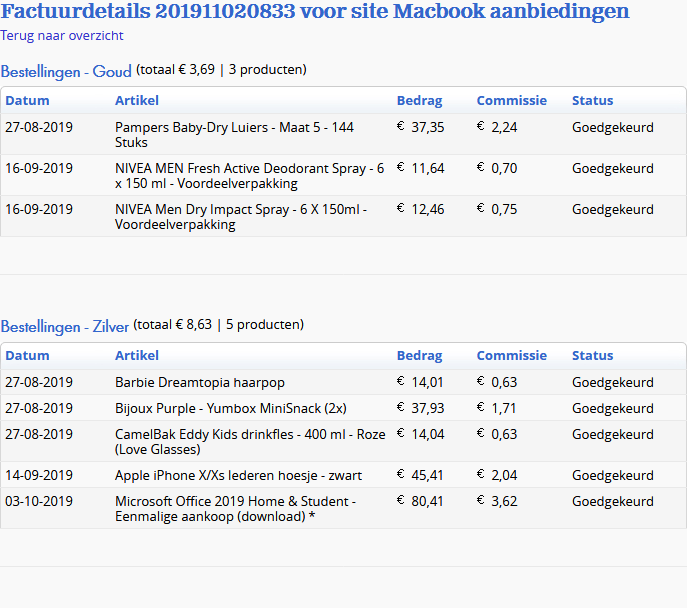Click the 'Bestellingen - Goud' heading
This screenshot has width=687, height=608.
pos(66,71)
